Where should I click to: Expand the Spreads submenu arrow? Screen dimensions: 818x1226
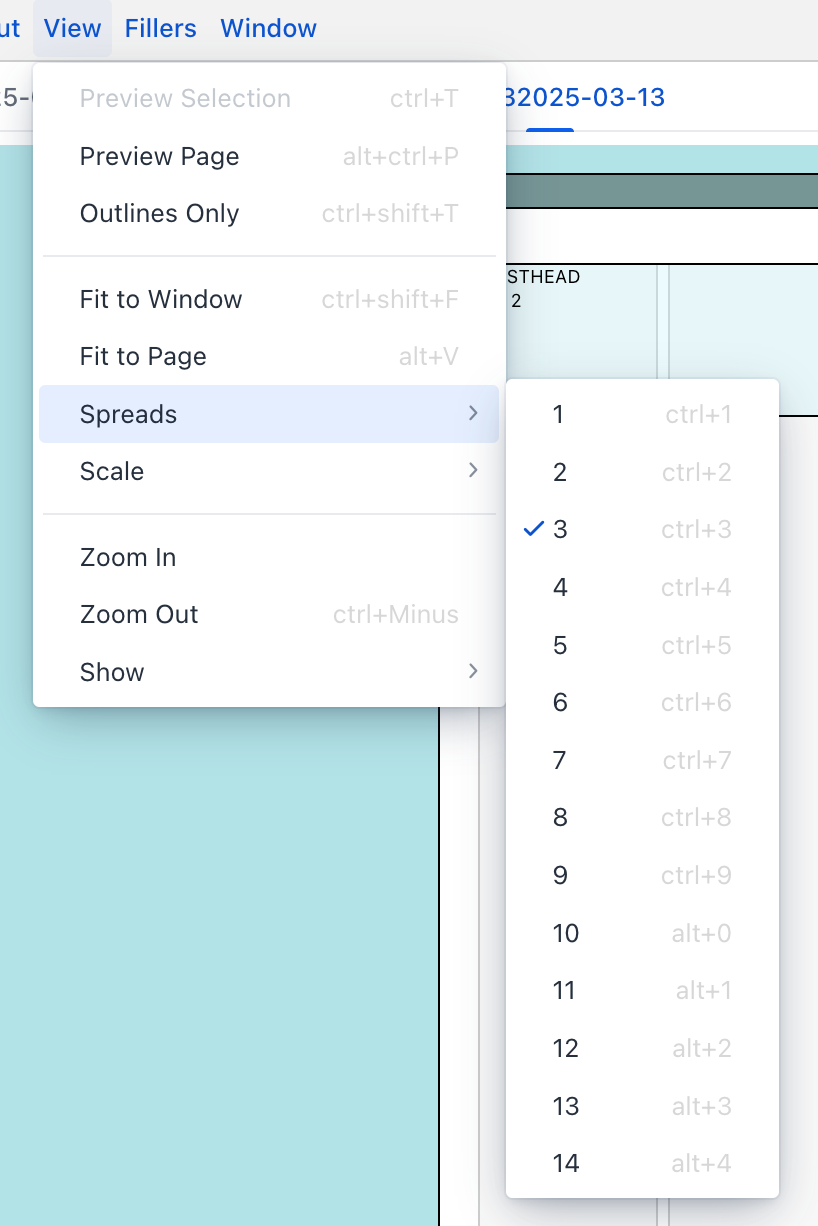(x=473, y=414)
